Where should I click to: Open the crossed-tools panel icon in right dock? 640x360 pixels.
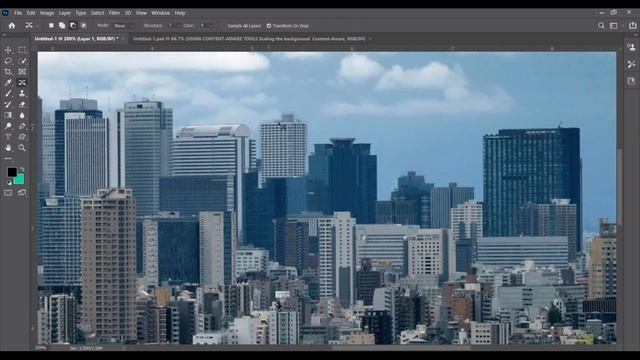point(631,64)
